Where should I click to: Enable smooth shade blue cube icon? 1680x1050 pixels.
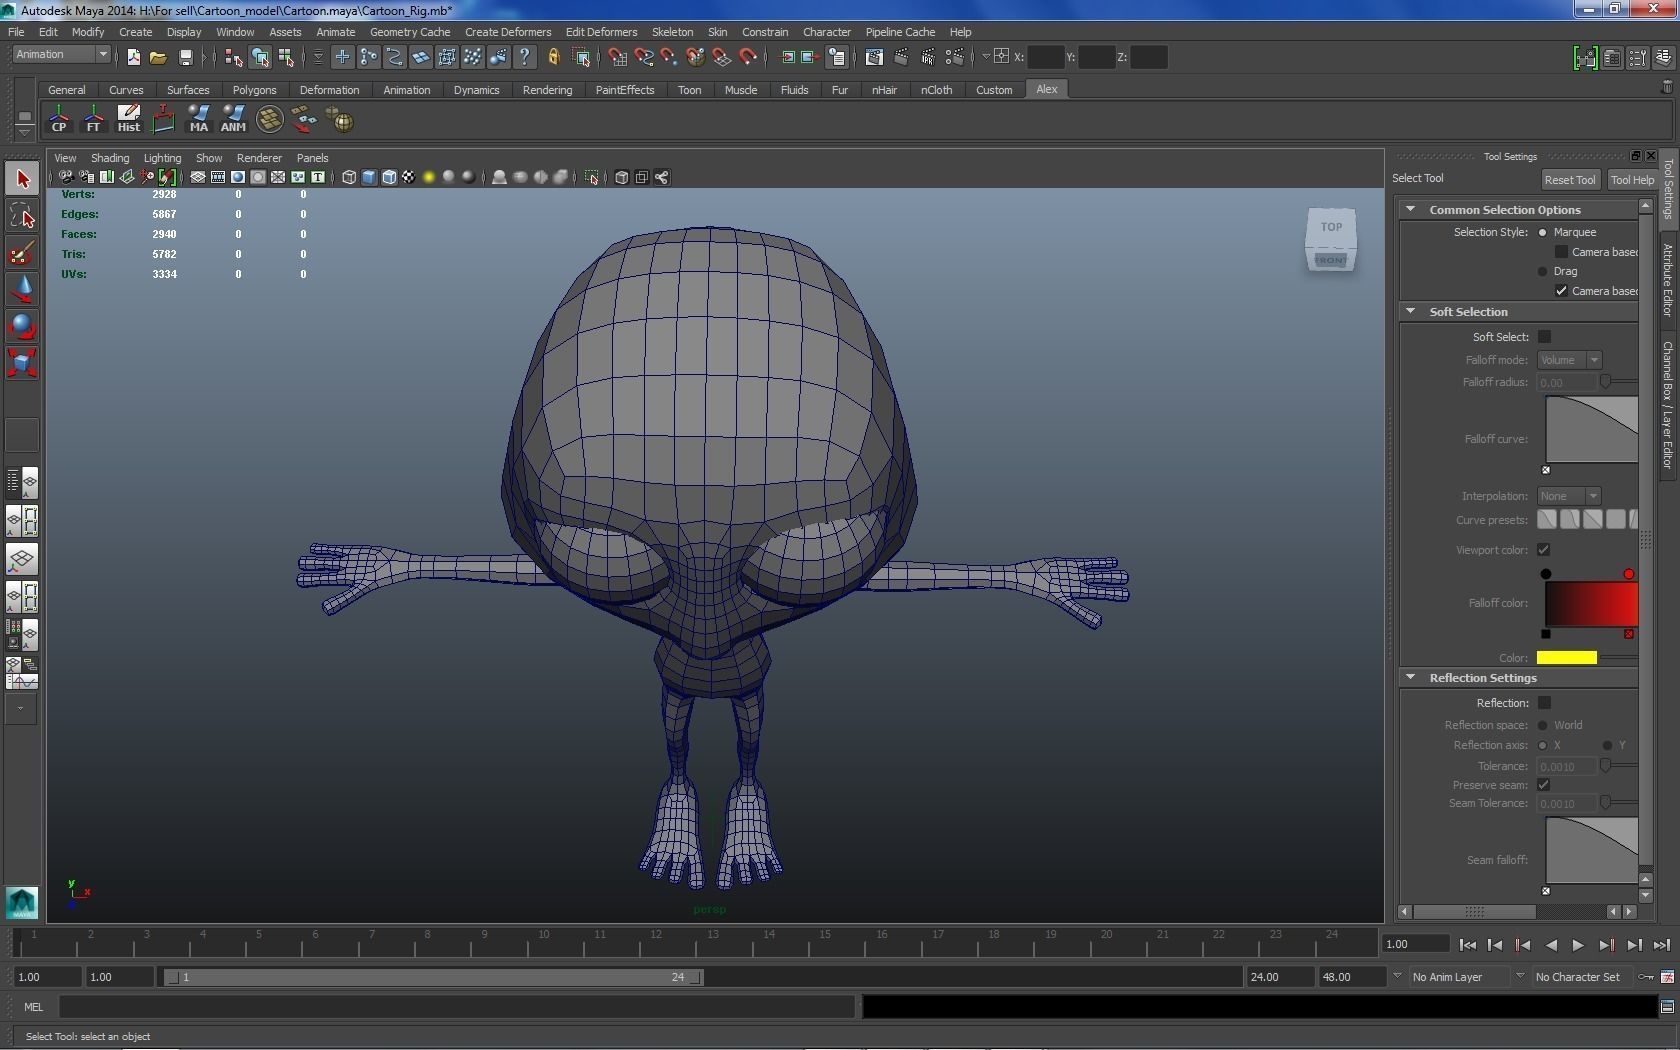tap(368, 177)
